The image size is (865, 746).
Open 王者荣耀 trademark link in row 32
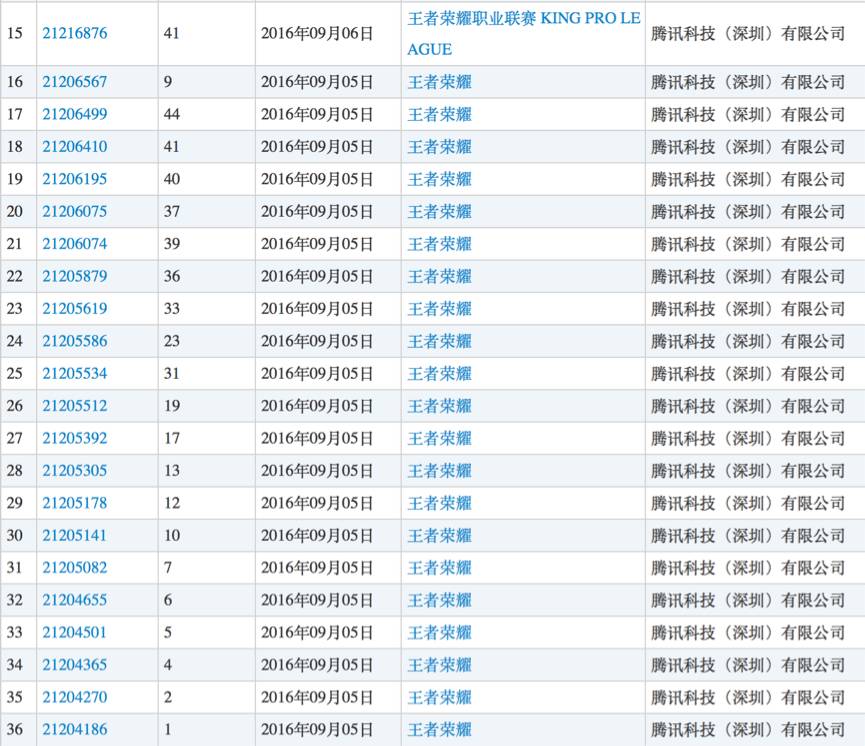point(440,600)
